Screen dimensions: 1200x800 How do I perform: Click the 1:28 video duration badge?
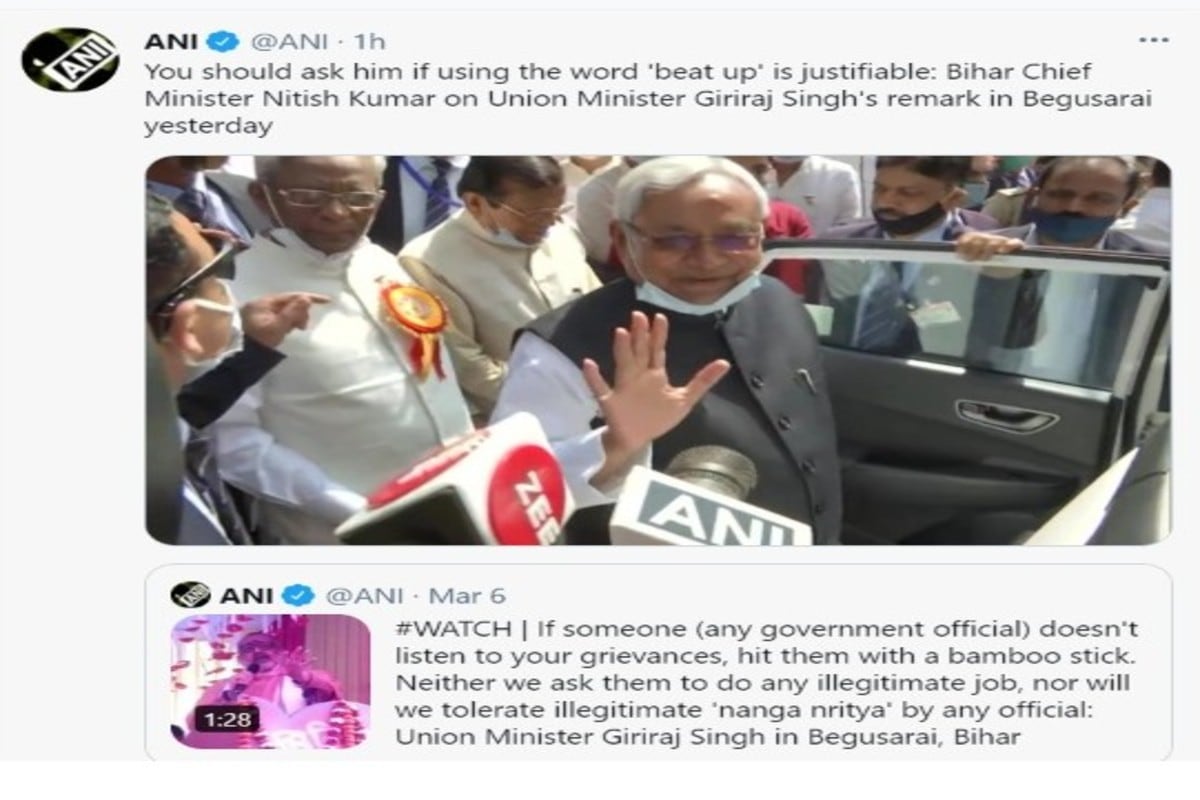tap(227, 718)
